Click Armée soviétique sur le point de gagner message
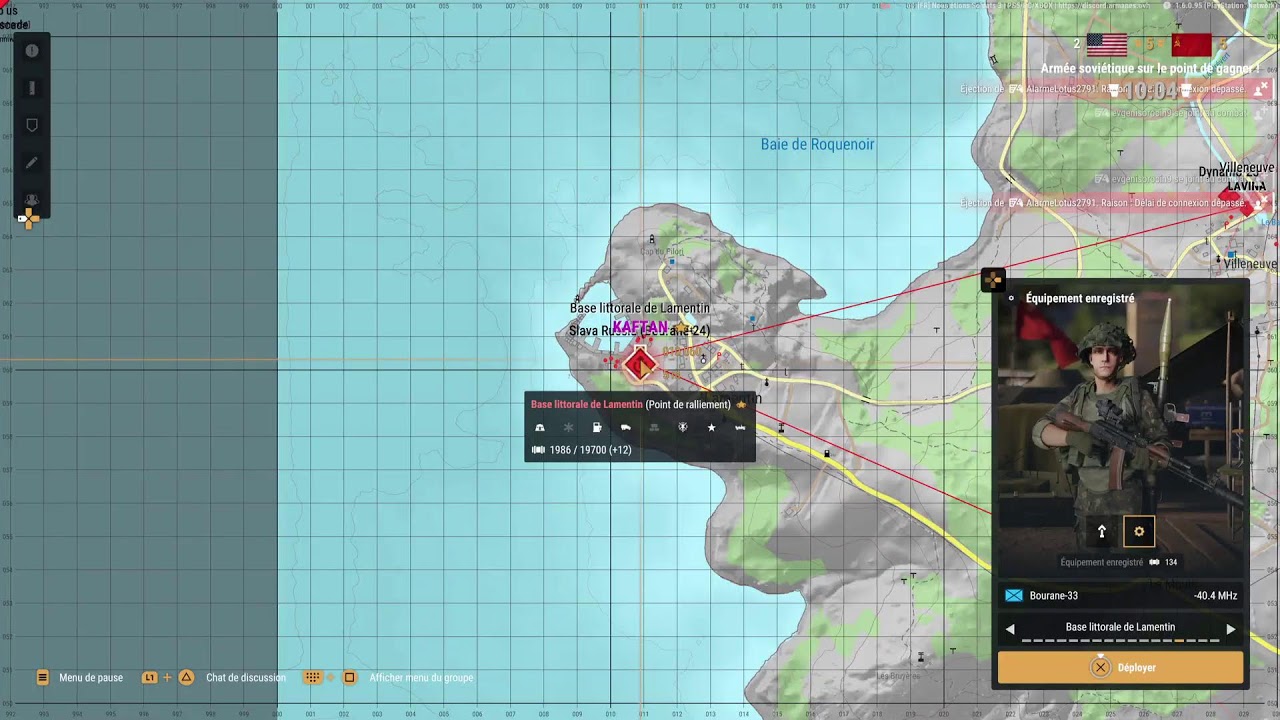The width and height of the screenshot is (1280, 720). coord(1150,69)
